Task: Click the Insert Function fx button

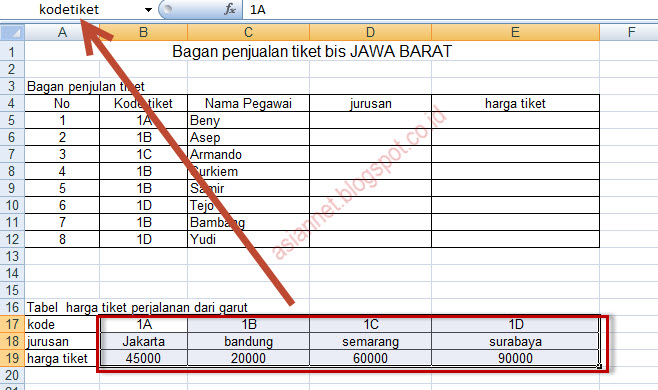Action: click(230, 9)
